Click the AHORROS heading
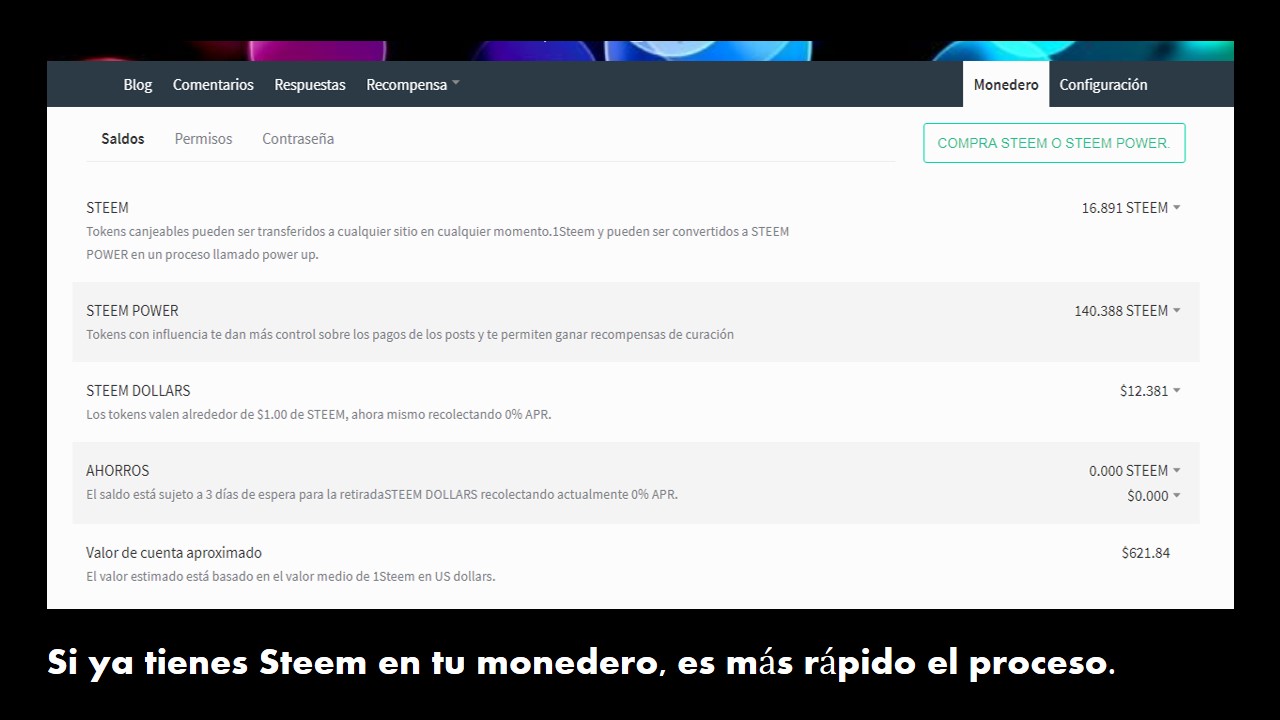 pos(118,471)
